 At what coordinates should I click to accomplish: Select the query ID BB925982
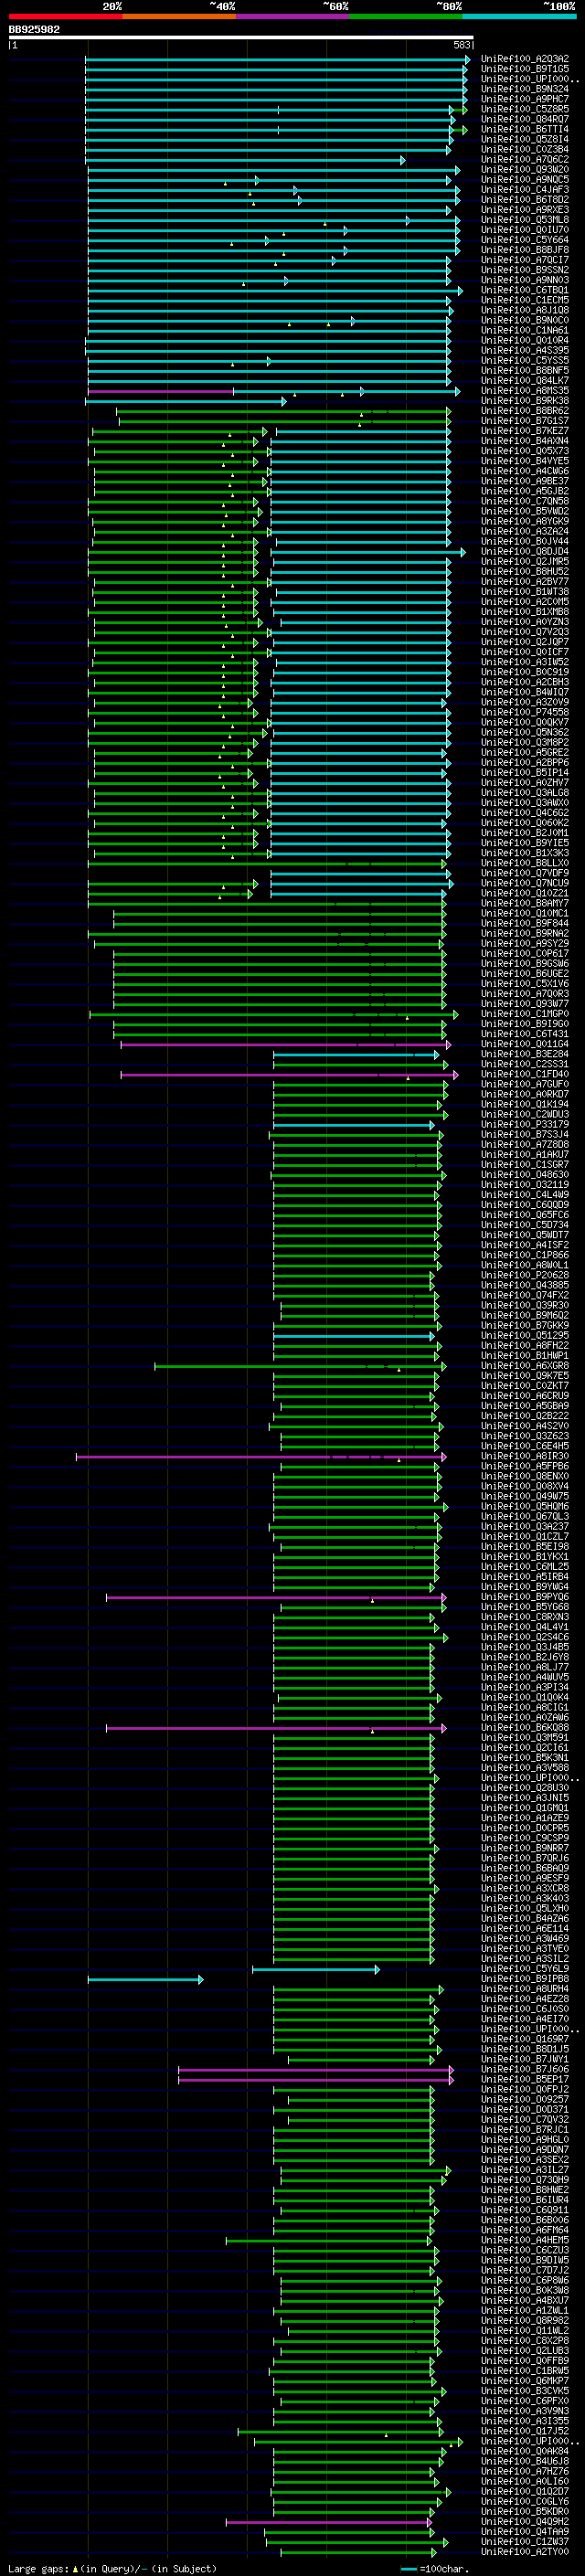click(x=34, y=29)
